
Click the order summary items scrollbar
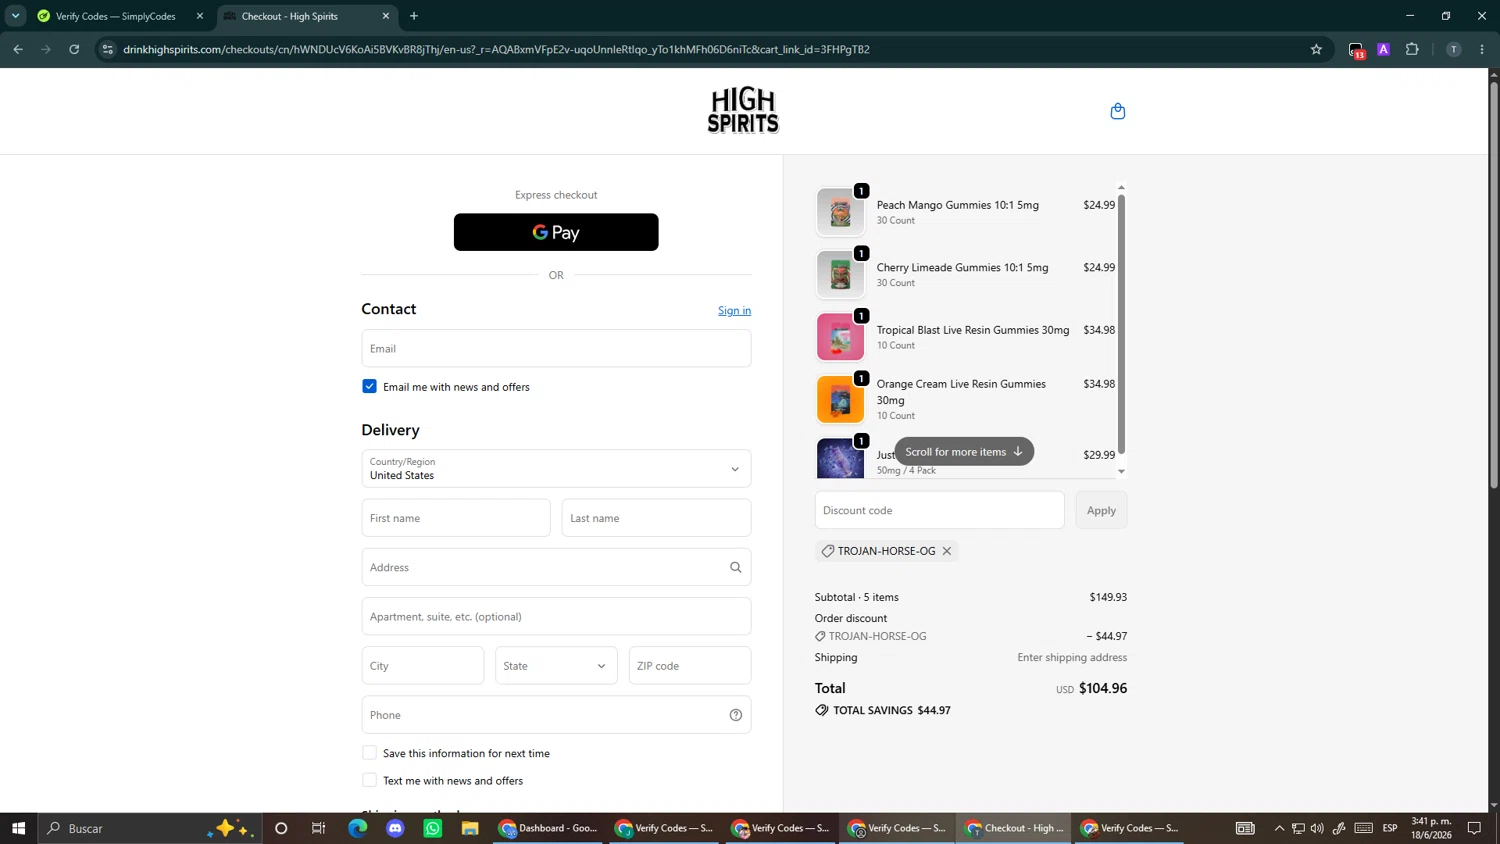1121,324
